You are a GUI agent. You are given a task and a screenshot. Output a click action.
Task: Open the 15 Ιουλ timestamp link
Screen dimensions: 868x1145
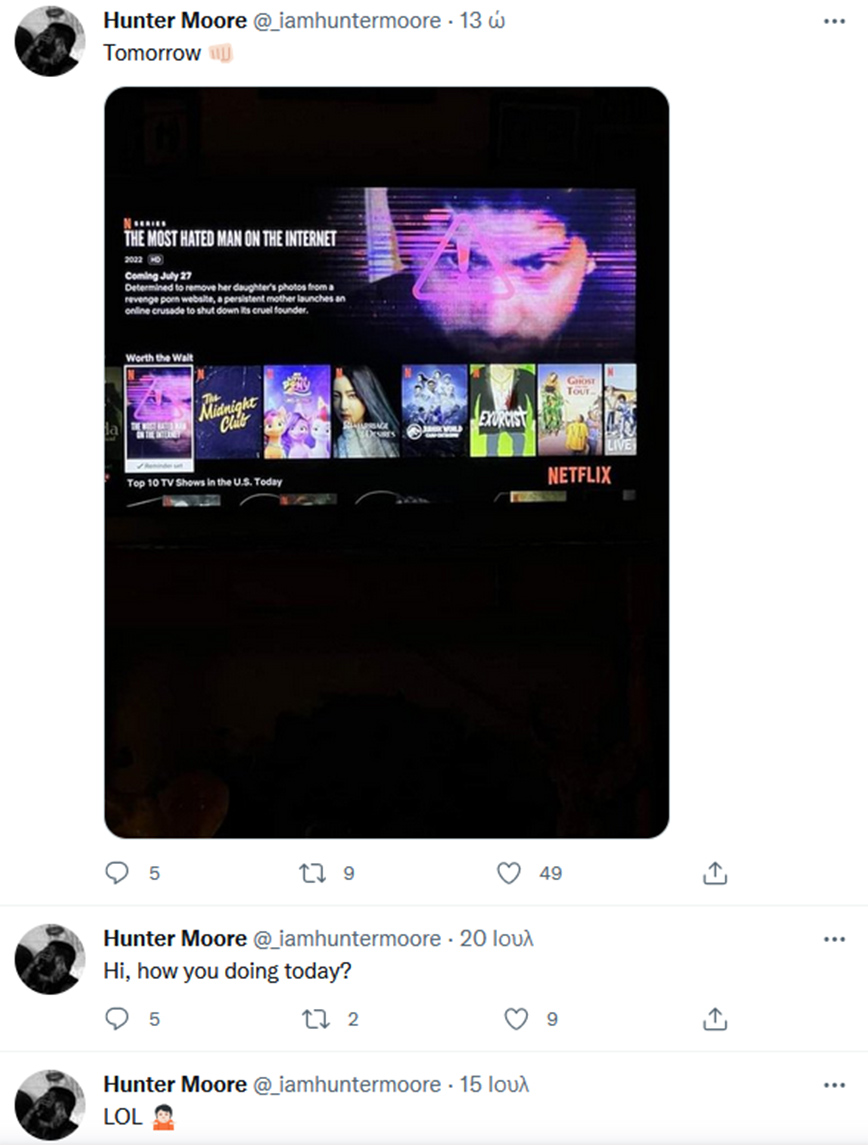494,1084
